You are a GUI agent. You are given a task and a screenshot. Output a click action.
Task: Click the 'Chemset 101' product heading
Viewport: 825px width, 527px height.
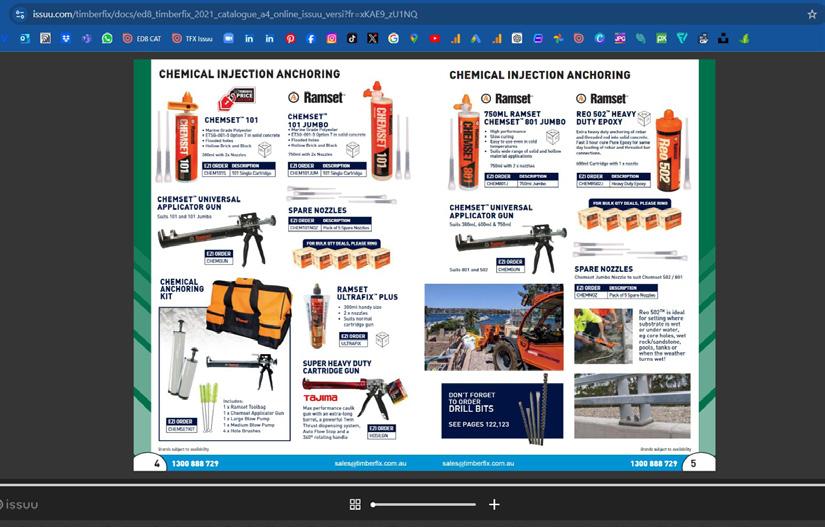coord(231,120)
